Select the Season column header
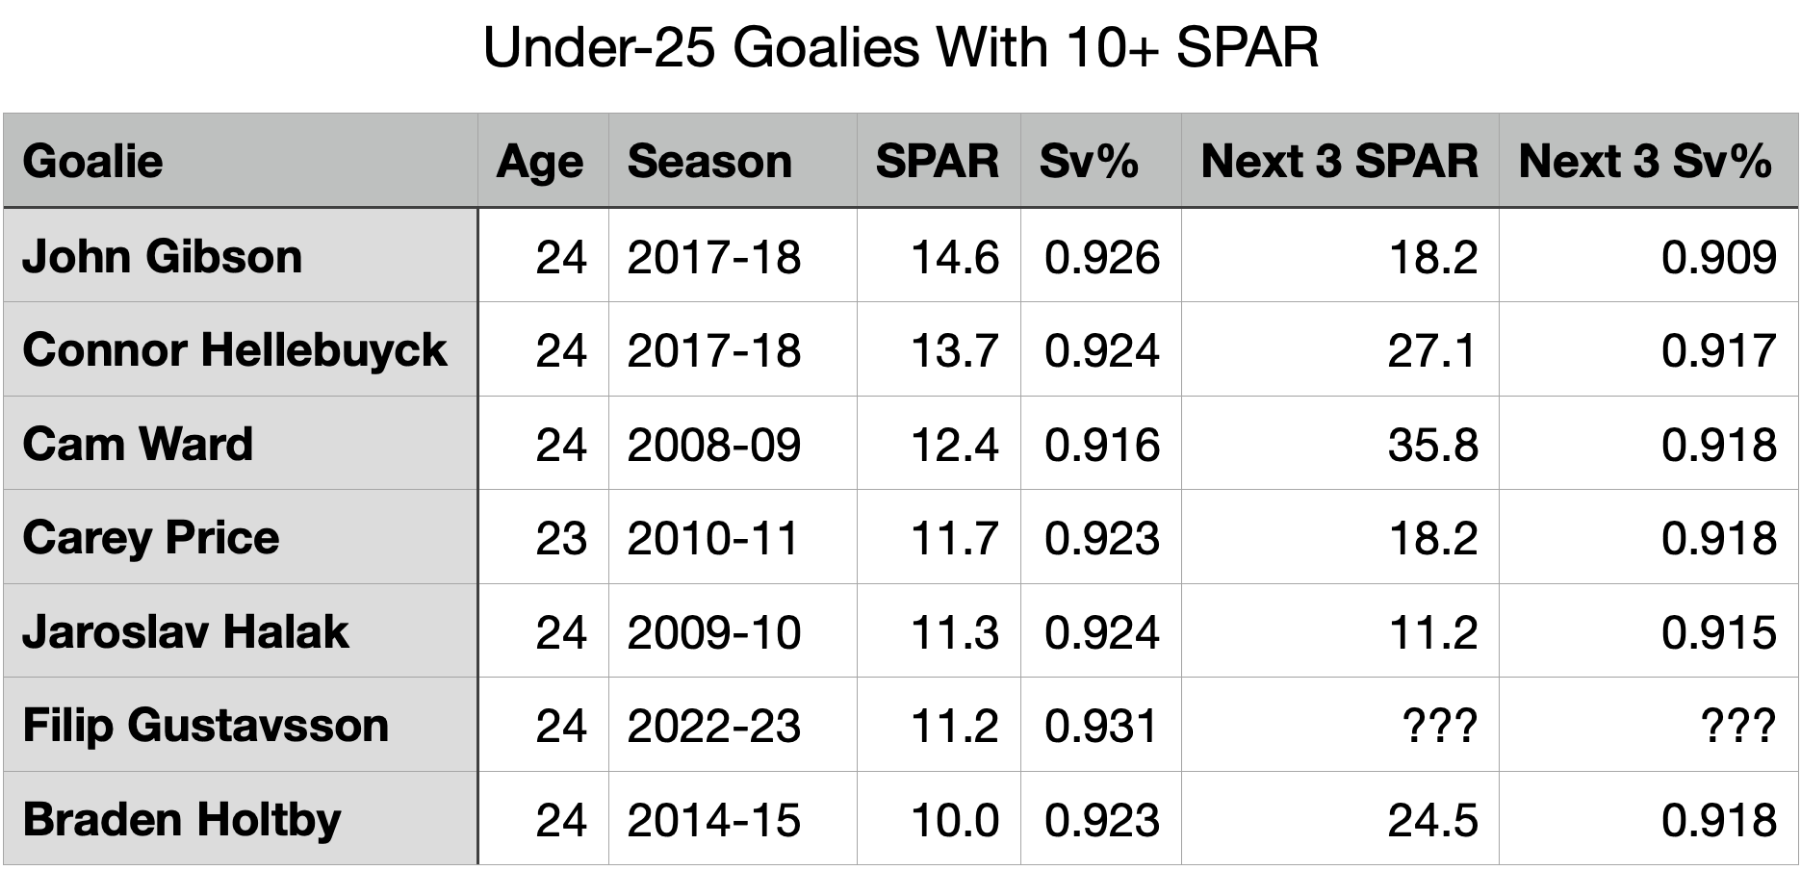This screenshot has width=1800, height=870. (709, 161)
